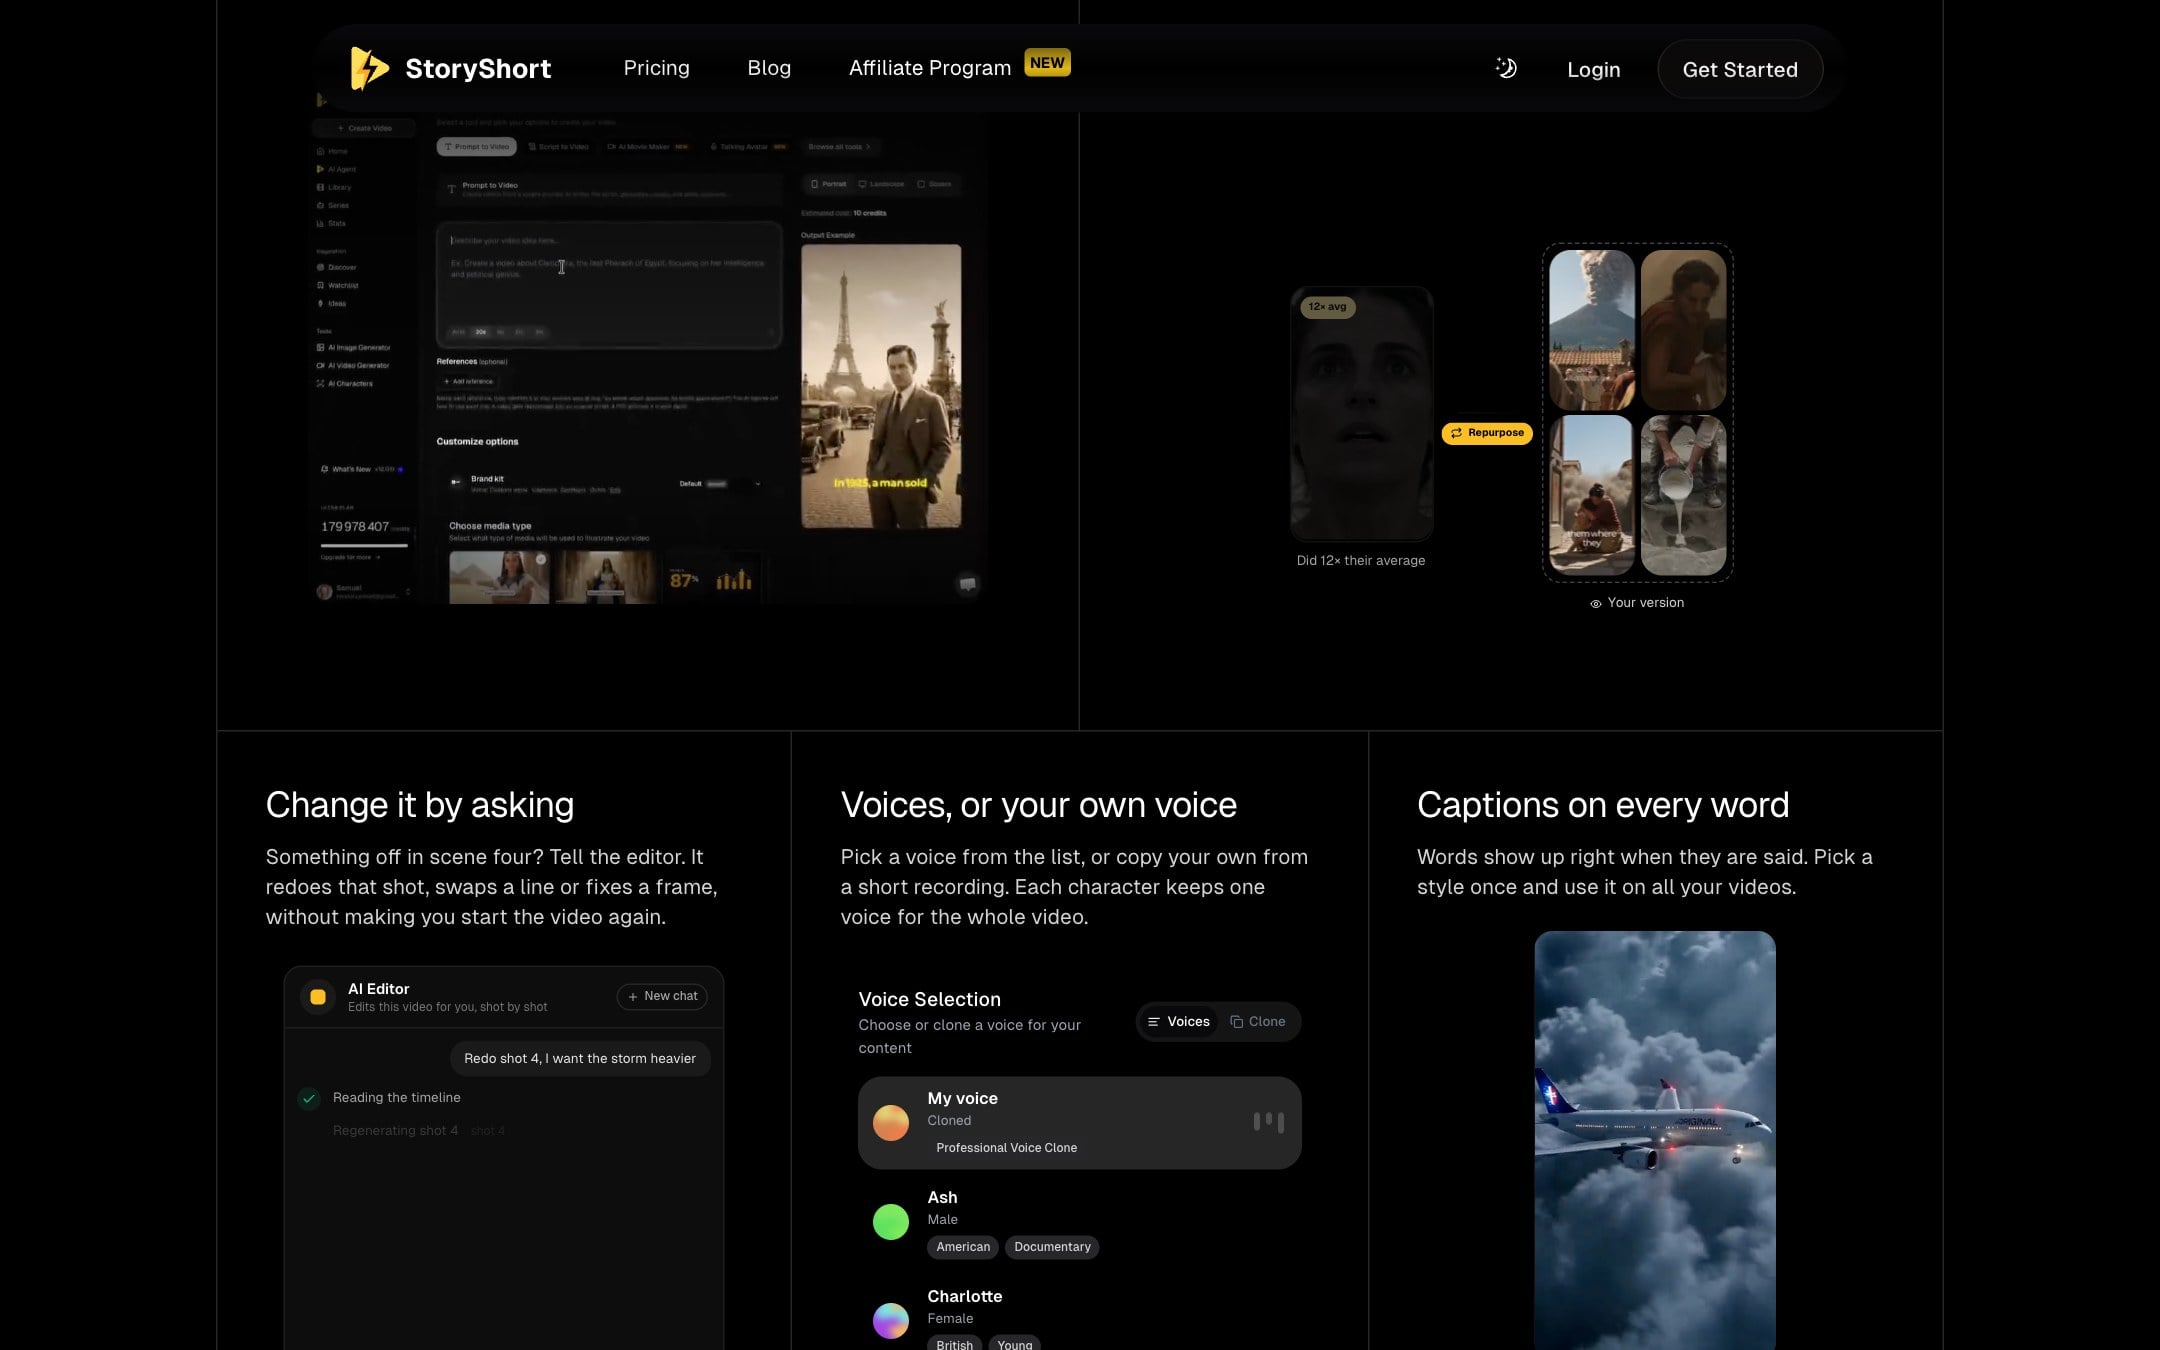2160x1350 pixels.
Task: Select Charlotte's gradient voice avatar
Action: click(890, 1321)
